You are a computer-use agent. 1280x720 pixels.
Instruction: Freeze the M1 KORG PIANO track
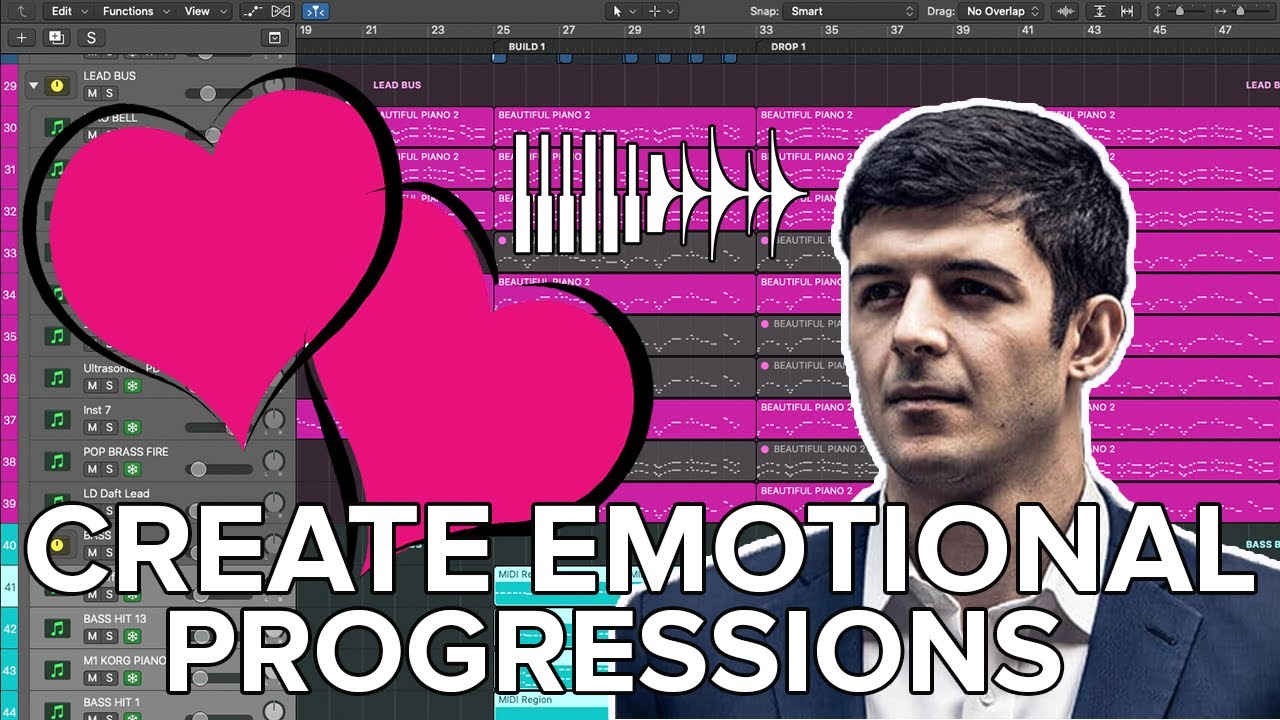tap(132, 678)
